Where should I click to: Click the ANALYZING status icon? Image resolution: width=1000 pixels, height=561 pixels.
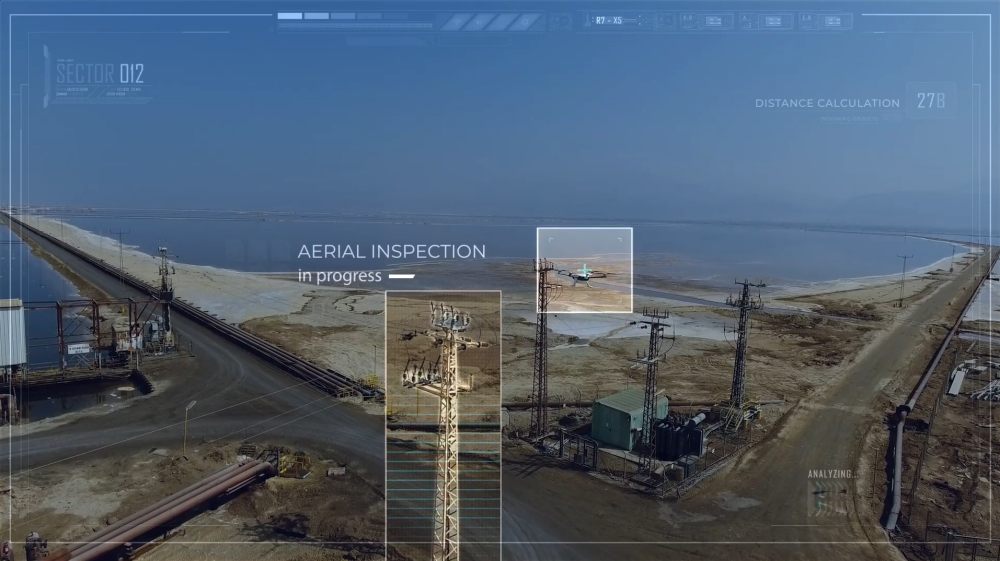[x=828, y=498]
